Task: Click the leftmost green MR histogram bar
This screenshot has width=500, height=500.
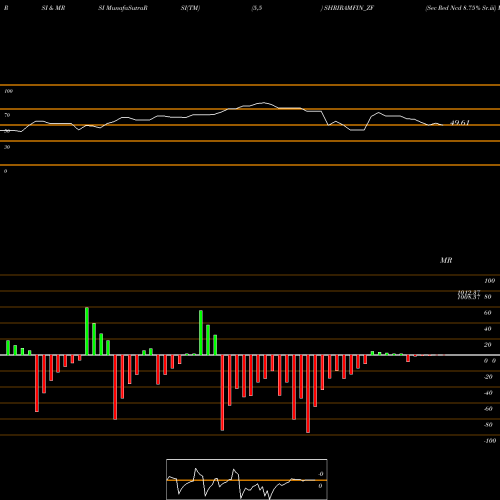Action: (x=8, y=348)
